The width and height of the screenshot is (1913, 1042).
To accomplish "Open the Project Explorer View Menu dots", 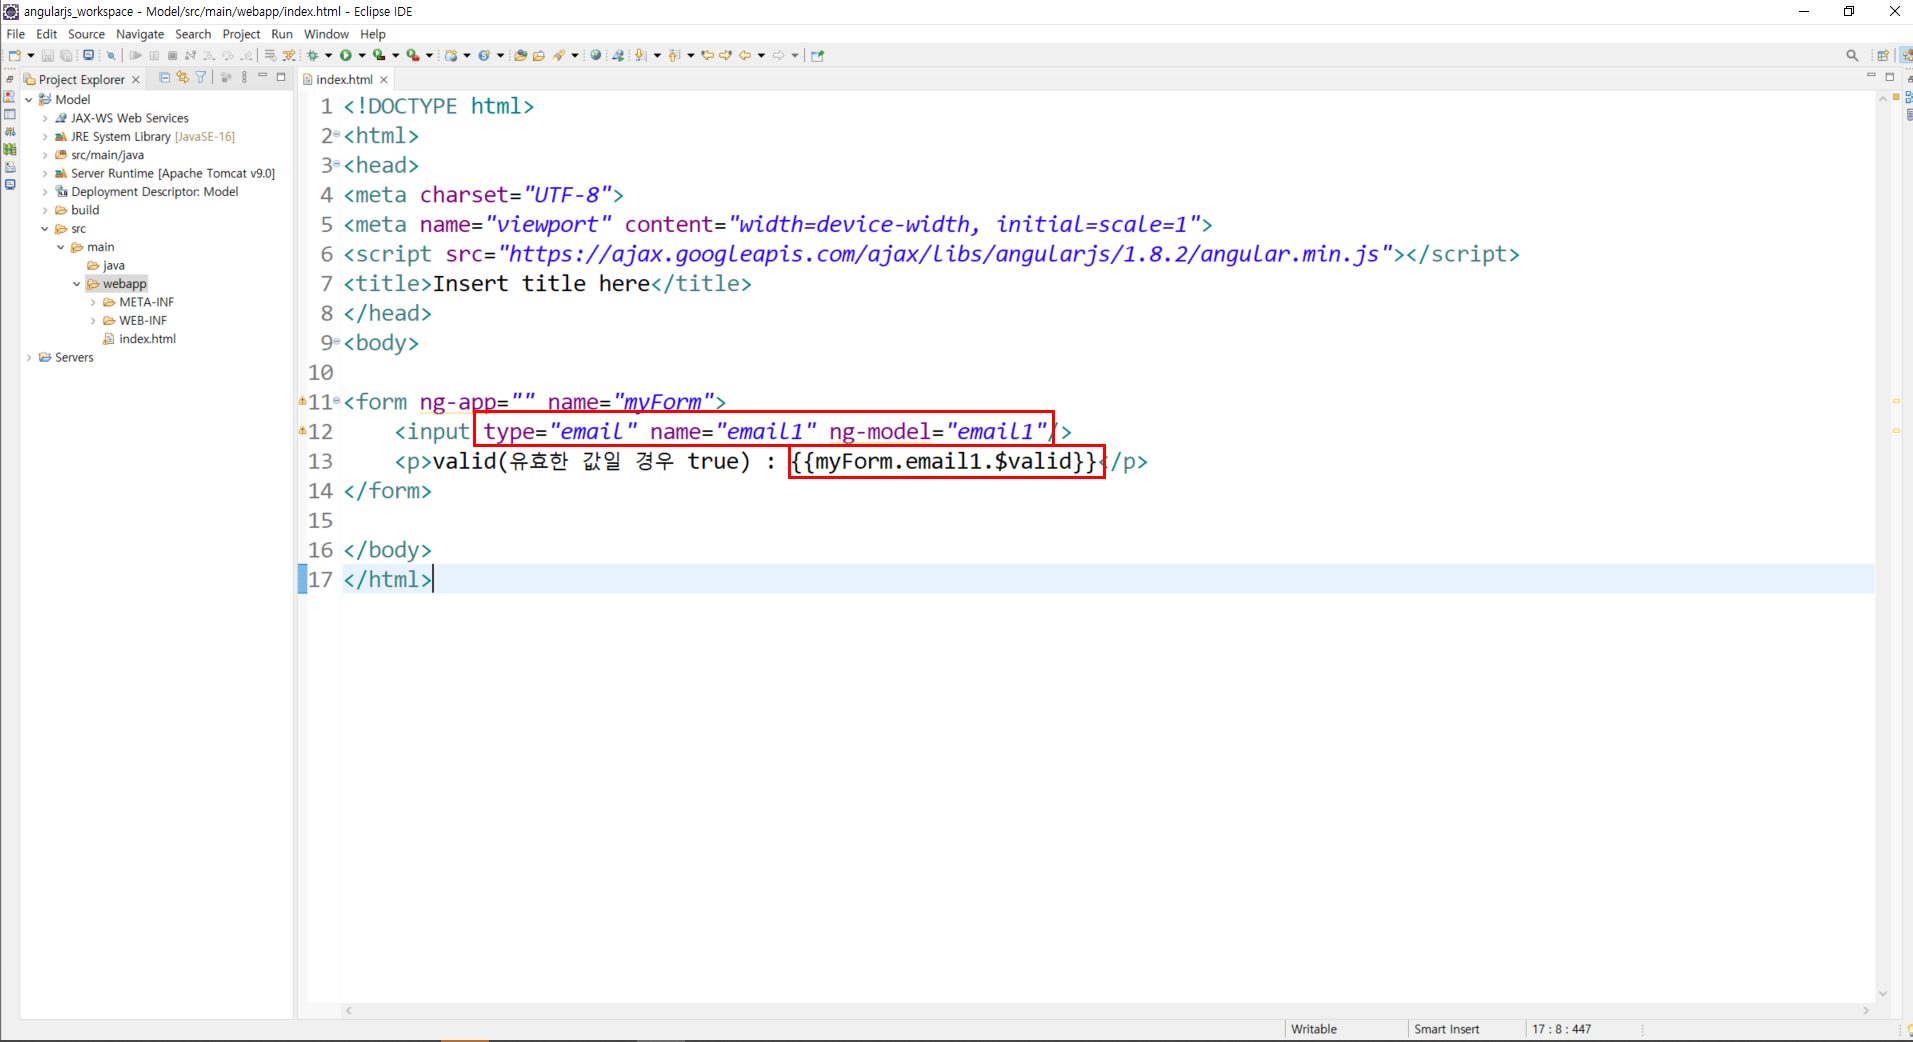I will [x=244, y=78].
